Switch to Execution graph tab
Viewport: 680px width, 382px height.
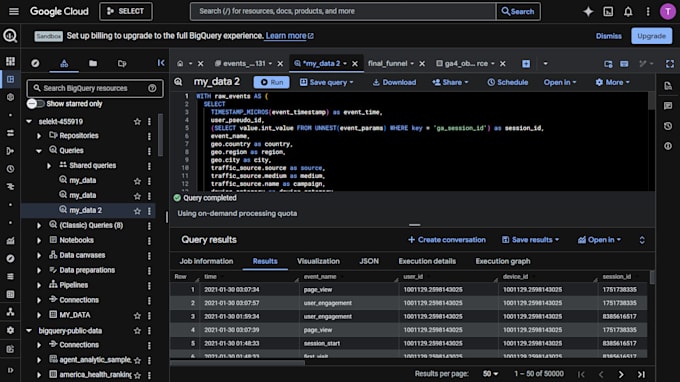[x=503, y=261]
